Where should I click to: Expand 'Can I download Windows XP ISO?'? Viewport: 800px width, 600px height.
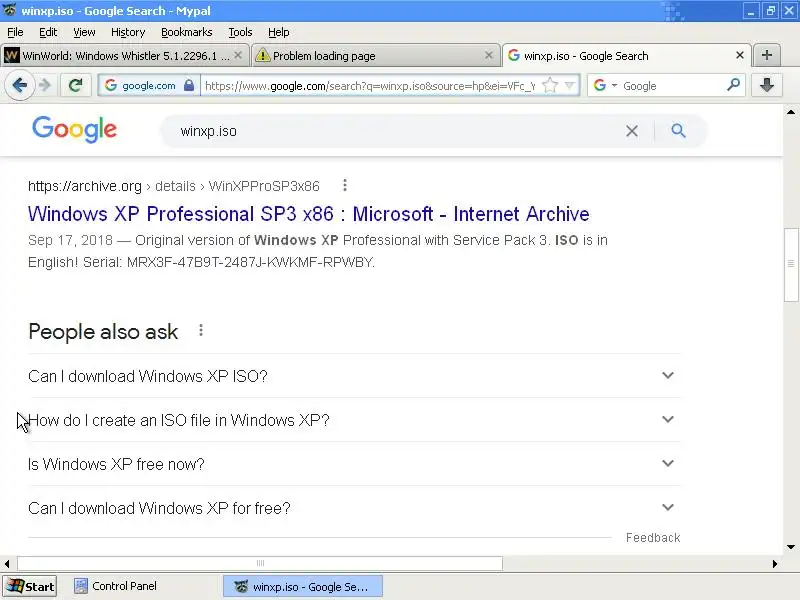click(354, 376)
